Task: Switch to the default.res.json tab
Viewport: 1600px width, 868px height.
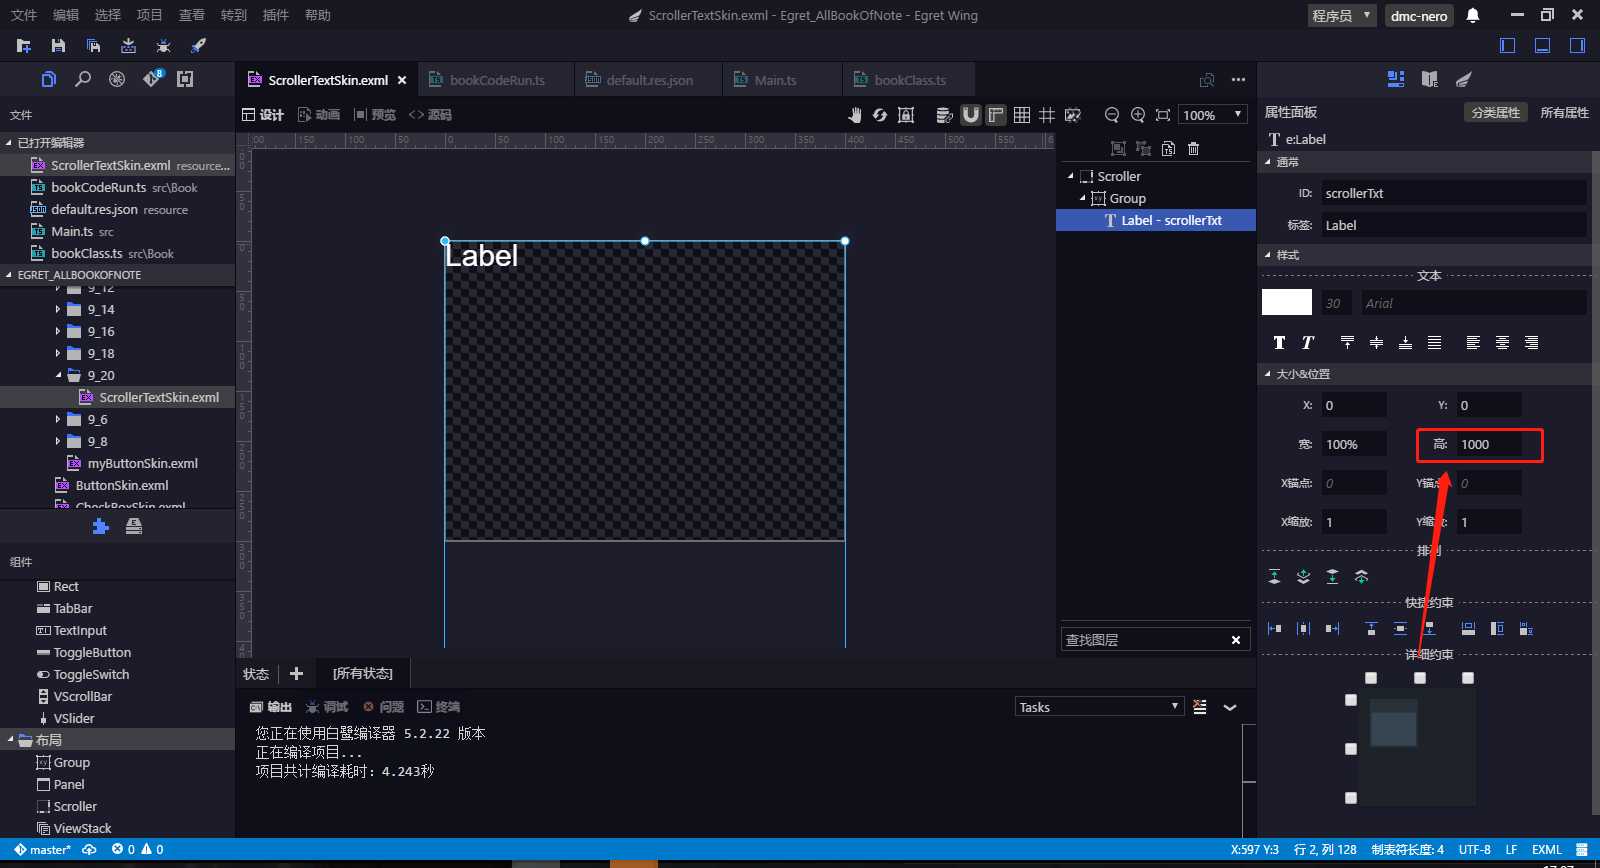Action: click(x=648, y=80)
